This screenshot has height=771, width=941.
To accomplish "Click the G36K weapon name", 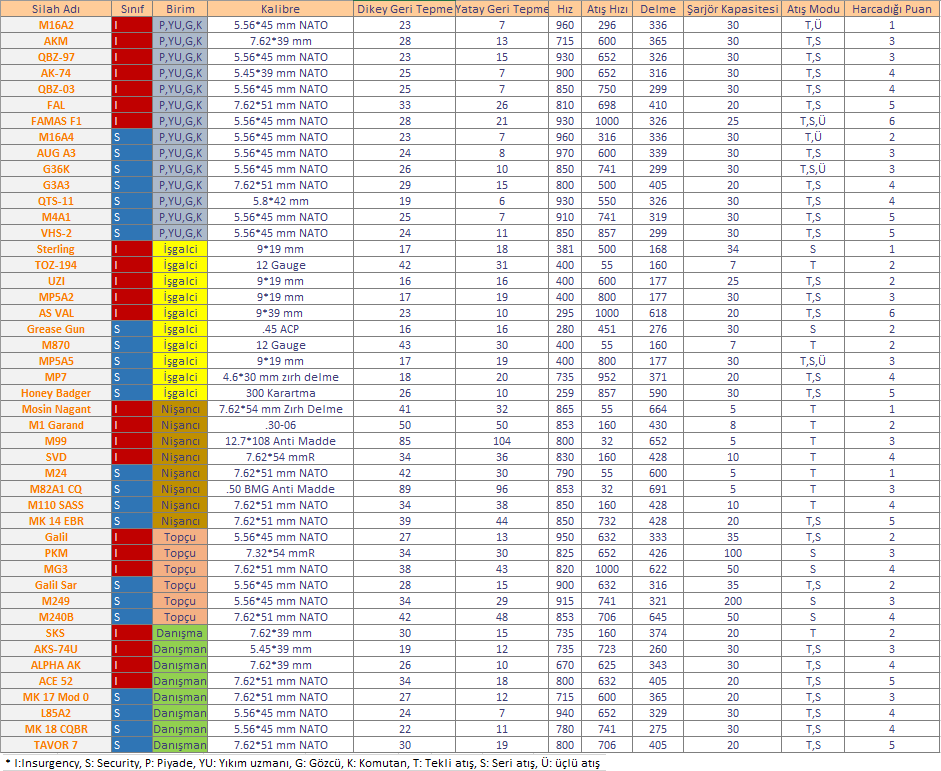I will tap(56, 169).
